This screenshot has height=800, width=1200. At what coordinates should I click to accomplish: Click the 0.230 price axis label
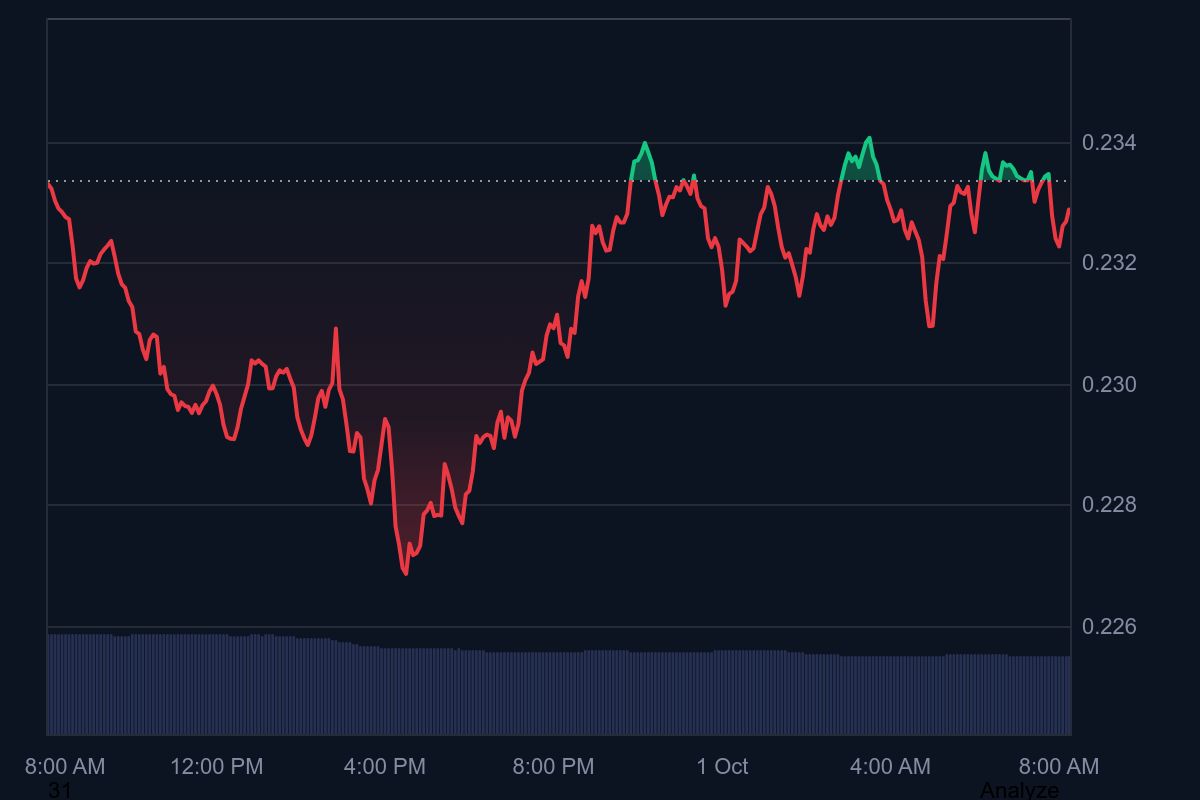coord(1109,385)
